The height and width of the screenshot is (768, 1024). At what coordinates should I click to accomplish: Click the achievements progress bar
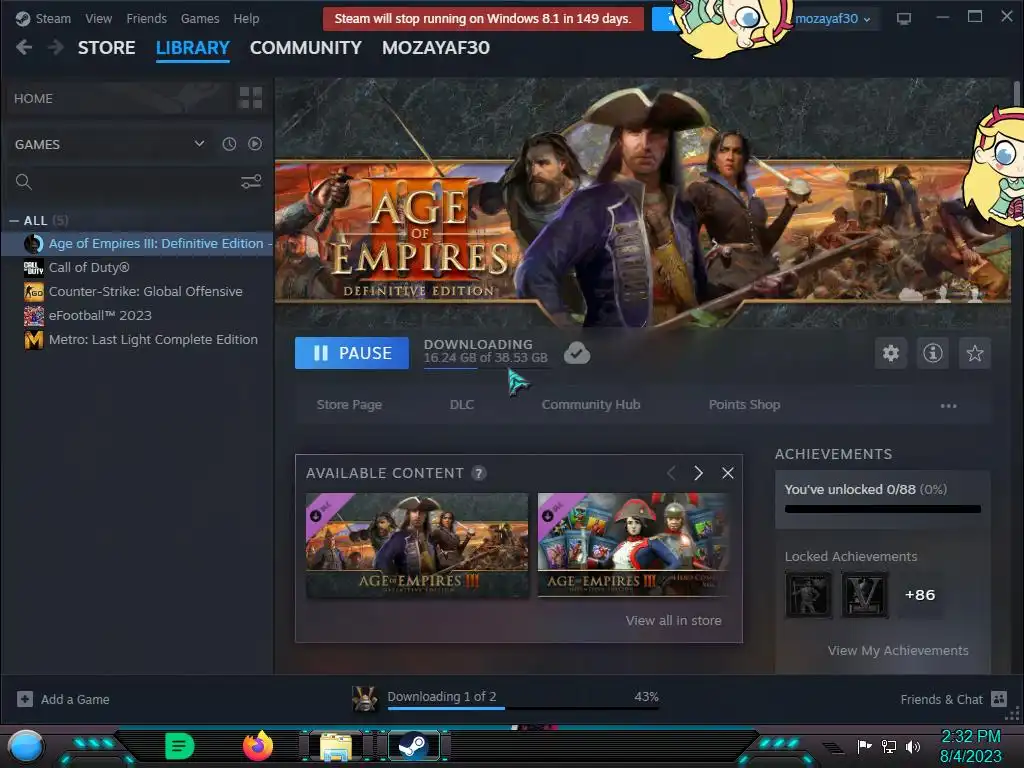coord(883,509)
